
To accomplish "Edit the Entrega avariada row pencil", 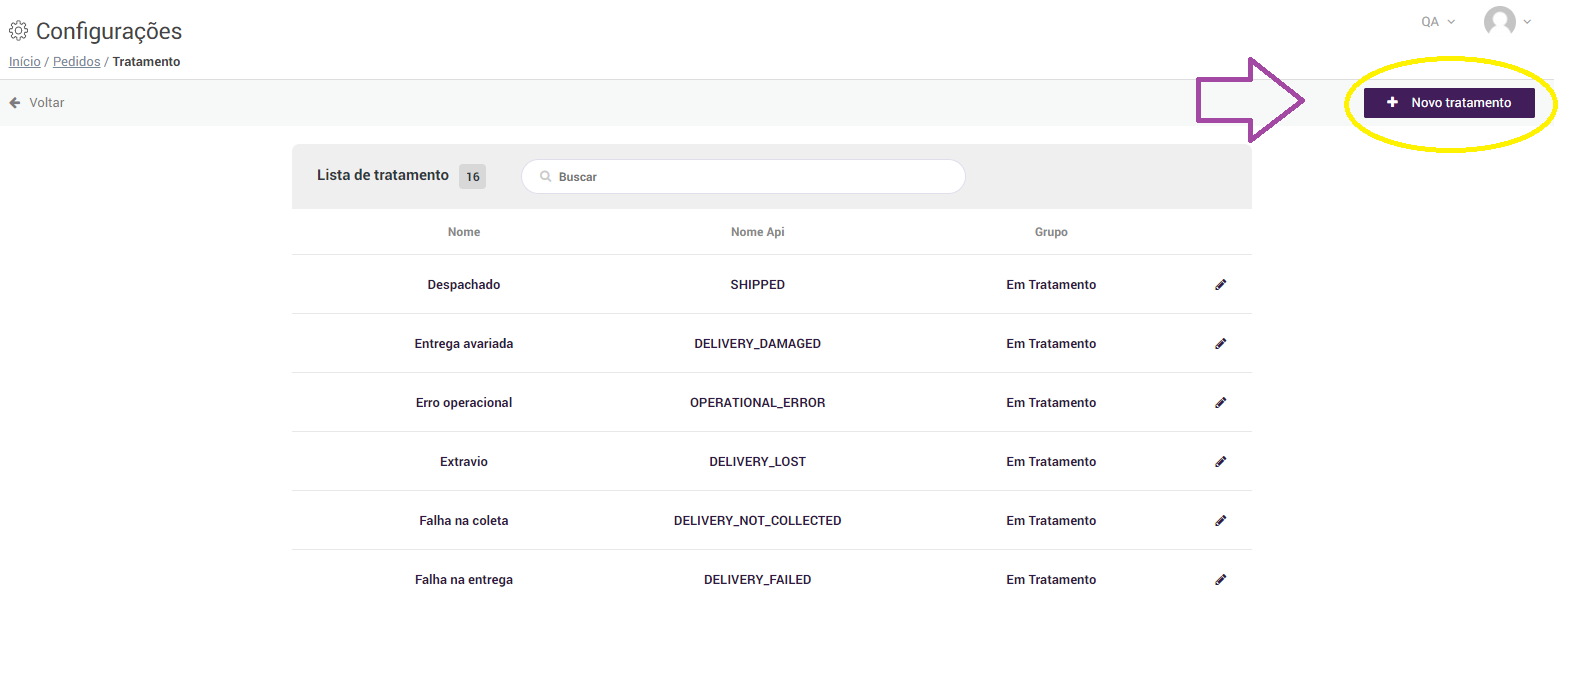I will [x=1220, y=344].
